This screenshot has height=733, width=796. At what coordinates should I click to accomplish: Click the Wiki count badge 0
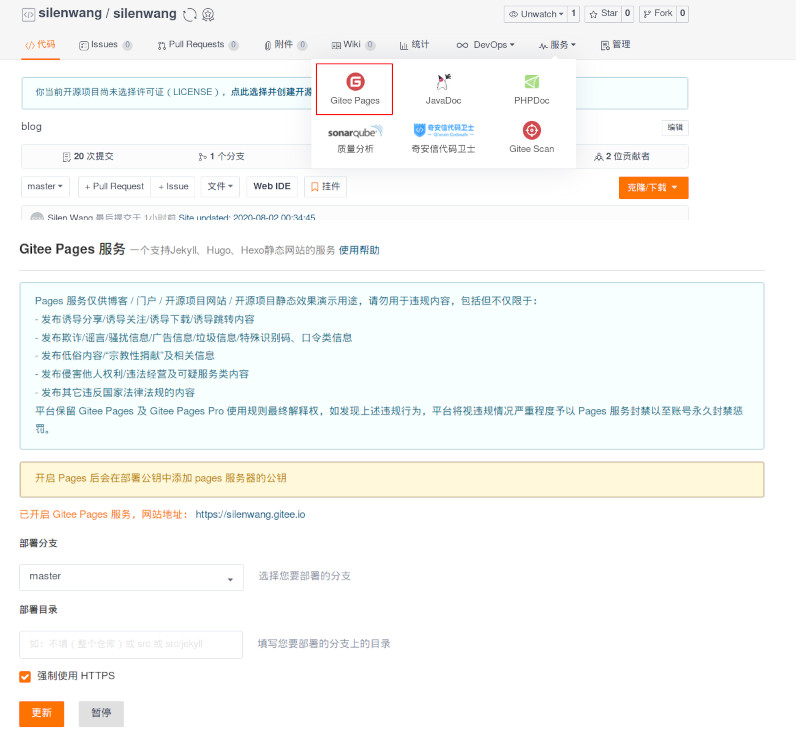[371, 45]
